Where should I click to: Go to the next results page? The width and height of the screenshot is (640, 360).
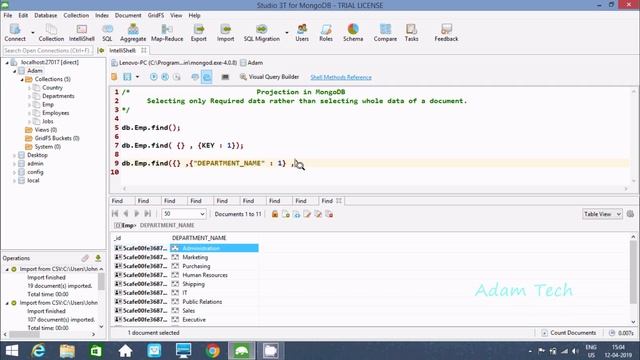(x=137, y=214)
